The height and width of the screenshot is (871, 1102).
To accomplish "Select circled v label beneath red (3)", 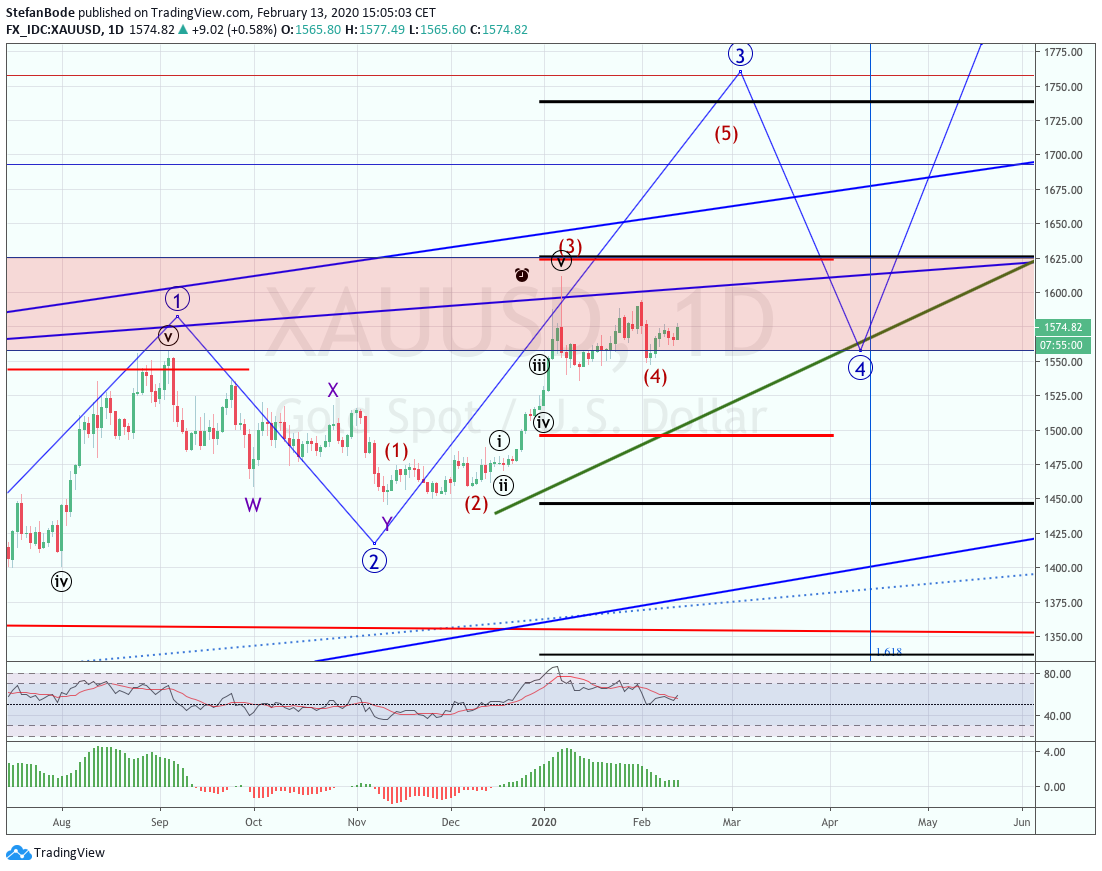I will click(561, 262).
